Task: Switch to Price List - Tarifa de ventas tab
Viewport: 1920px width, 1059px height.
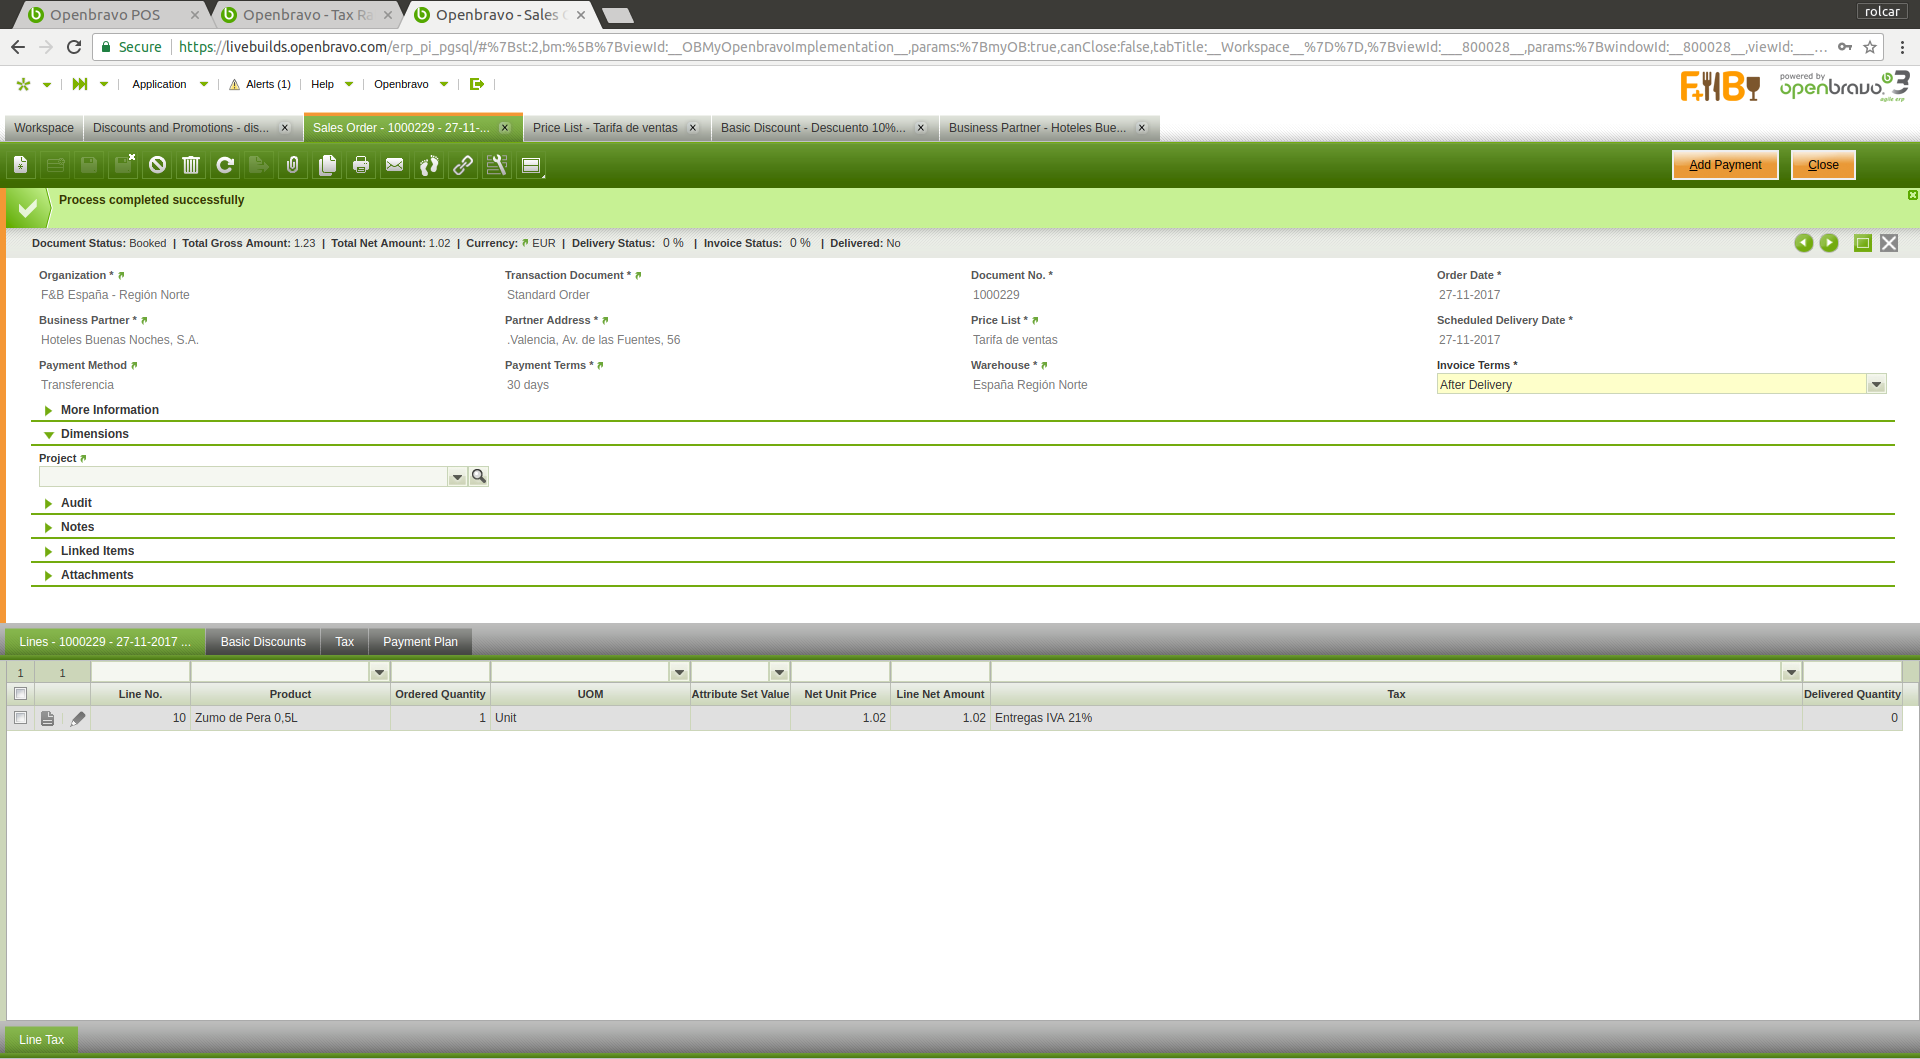Action: [605, 128]
